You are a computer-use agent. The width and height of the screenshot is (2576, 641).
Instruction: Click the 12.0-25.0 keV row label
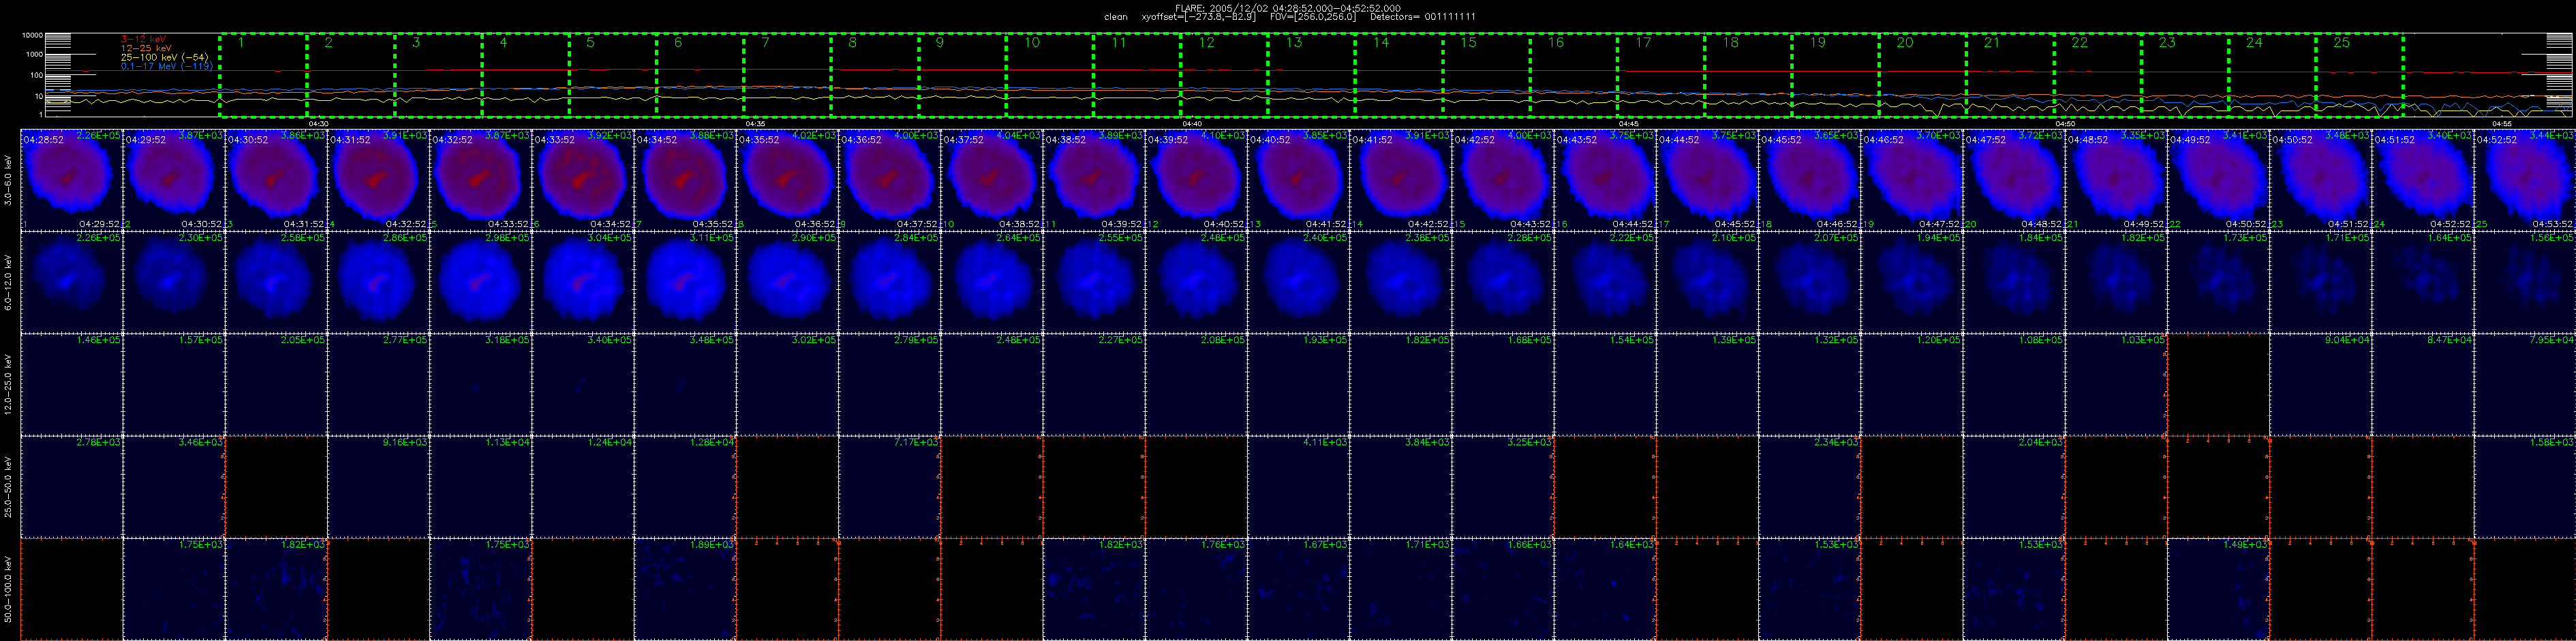(9, 384)
